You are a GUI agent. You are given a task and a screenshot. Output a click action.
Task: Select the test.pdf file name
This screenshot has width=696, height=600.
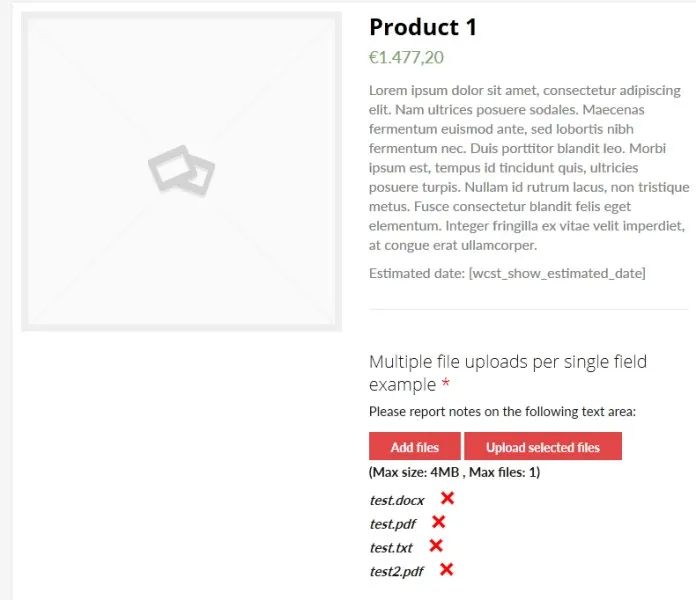(x=393, y=523)
